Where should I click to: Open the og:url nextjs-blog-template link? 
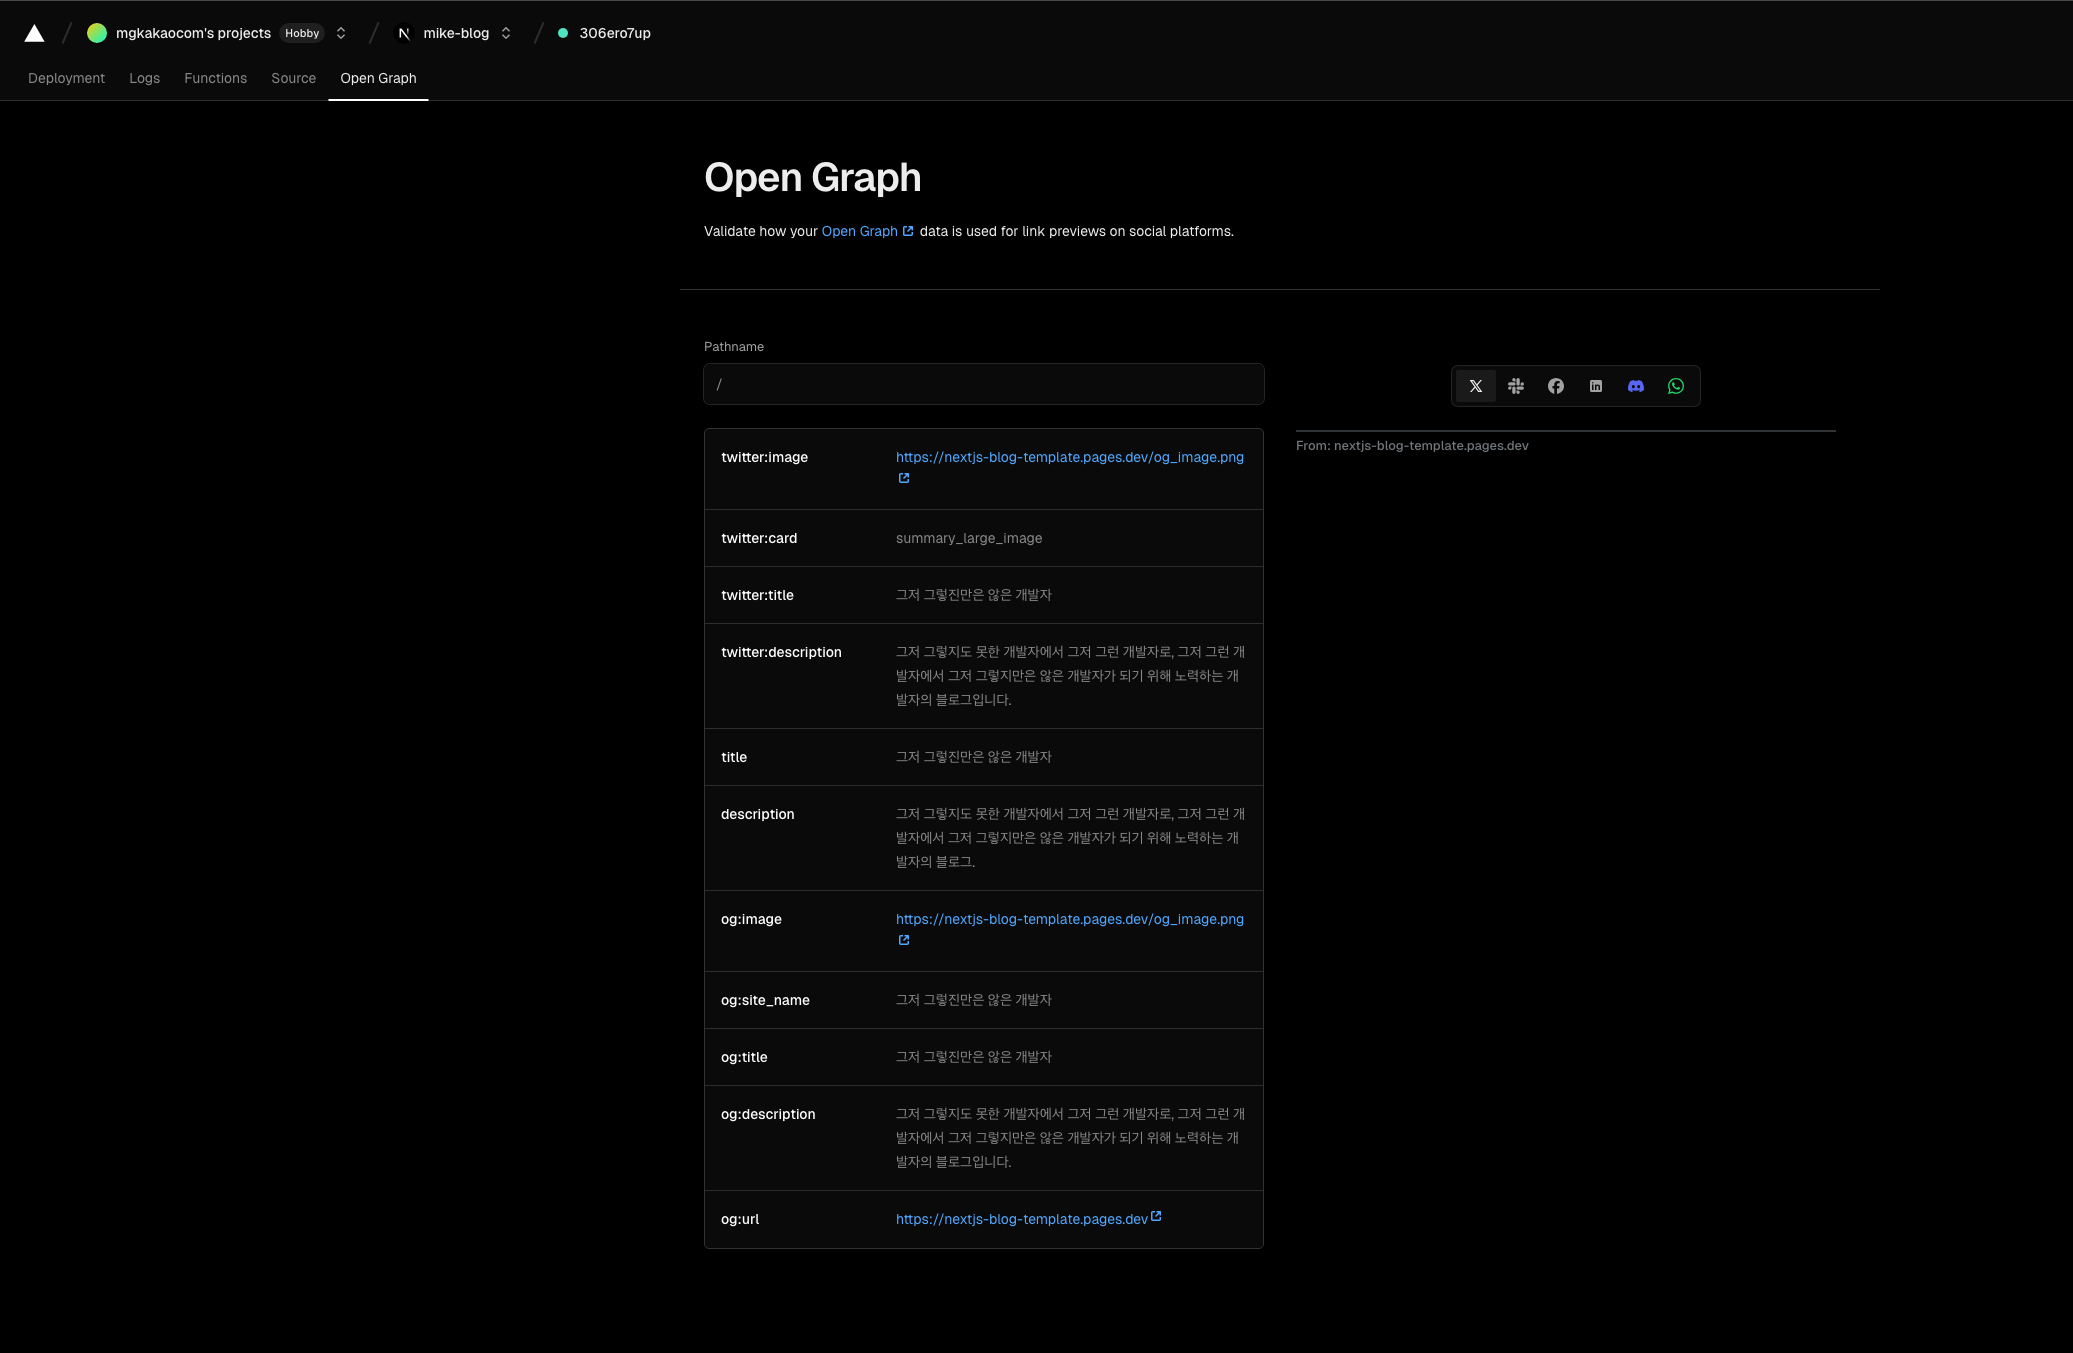pyautogui.click(x=1022, y=1219)
